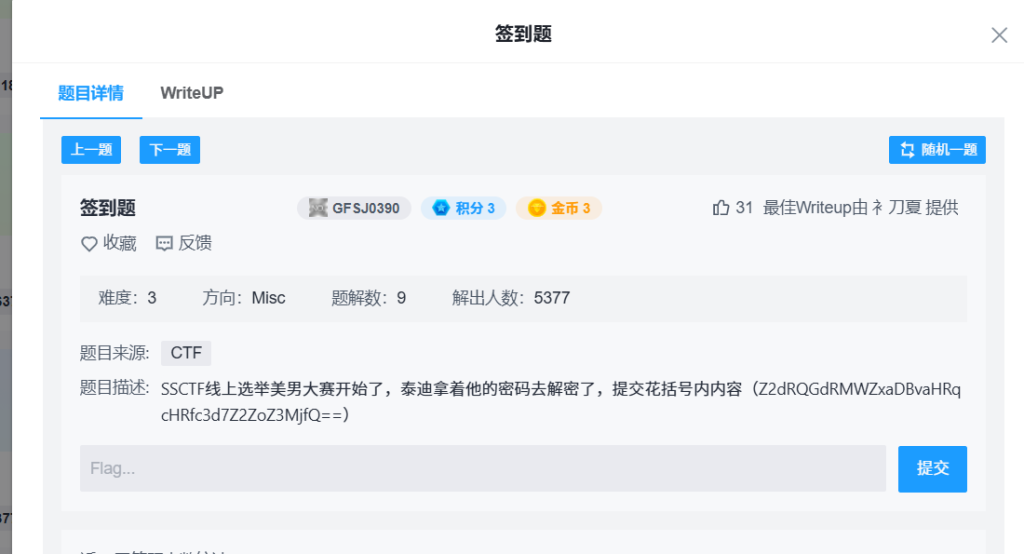The height and width of the screenshot is (554, 1024).
Task: Click the 方向 Misc category label
Action: pos(244,297)
